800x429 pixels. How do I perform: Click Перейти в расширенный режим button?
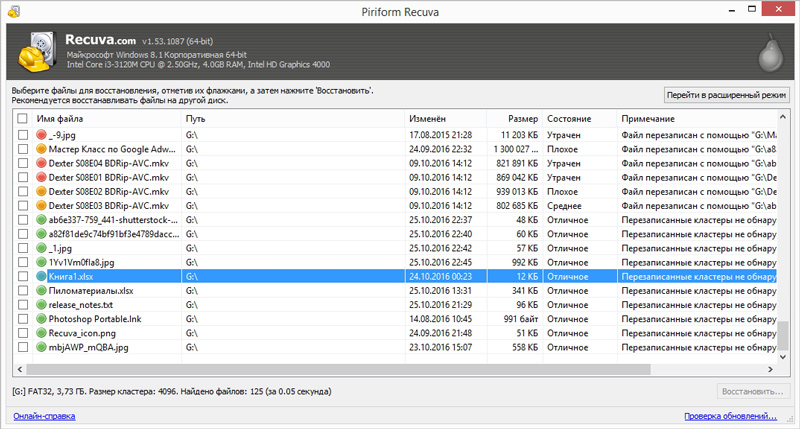coord(727,95)
